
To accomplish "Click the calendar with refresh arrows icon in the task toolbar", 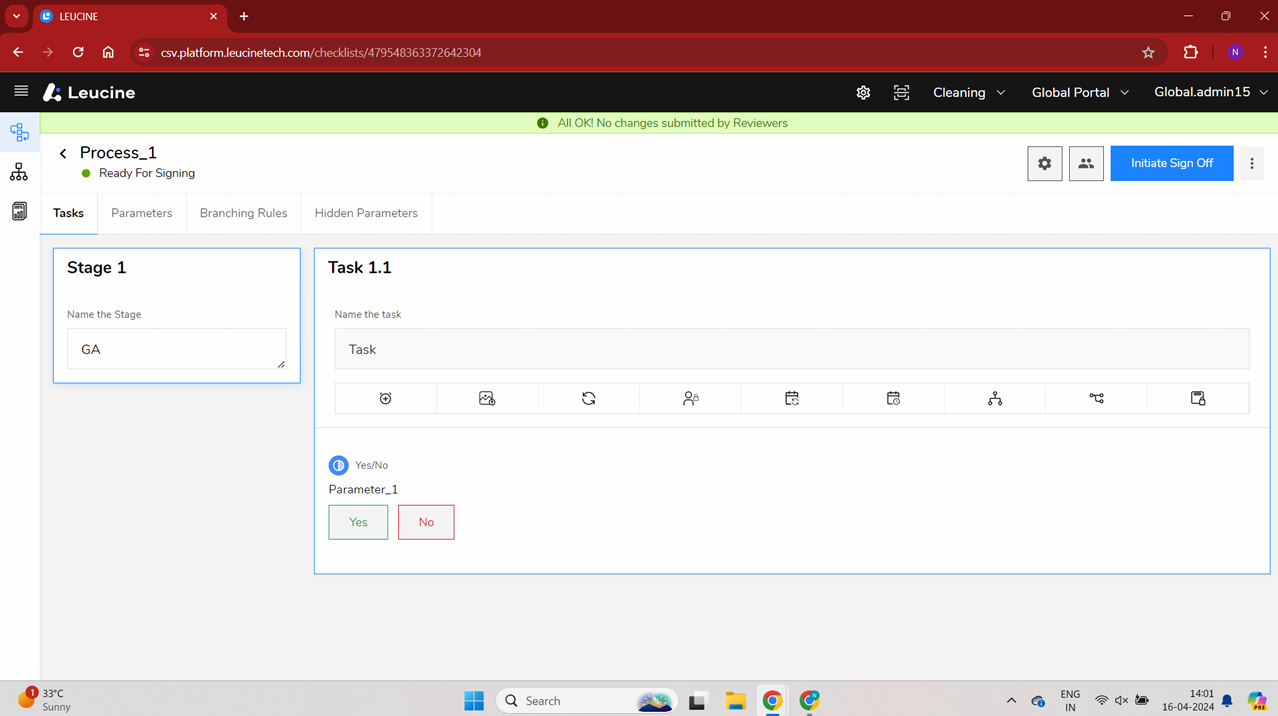I will [792, 398].
